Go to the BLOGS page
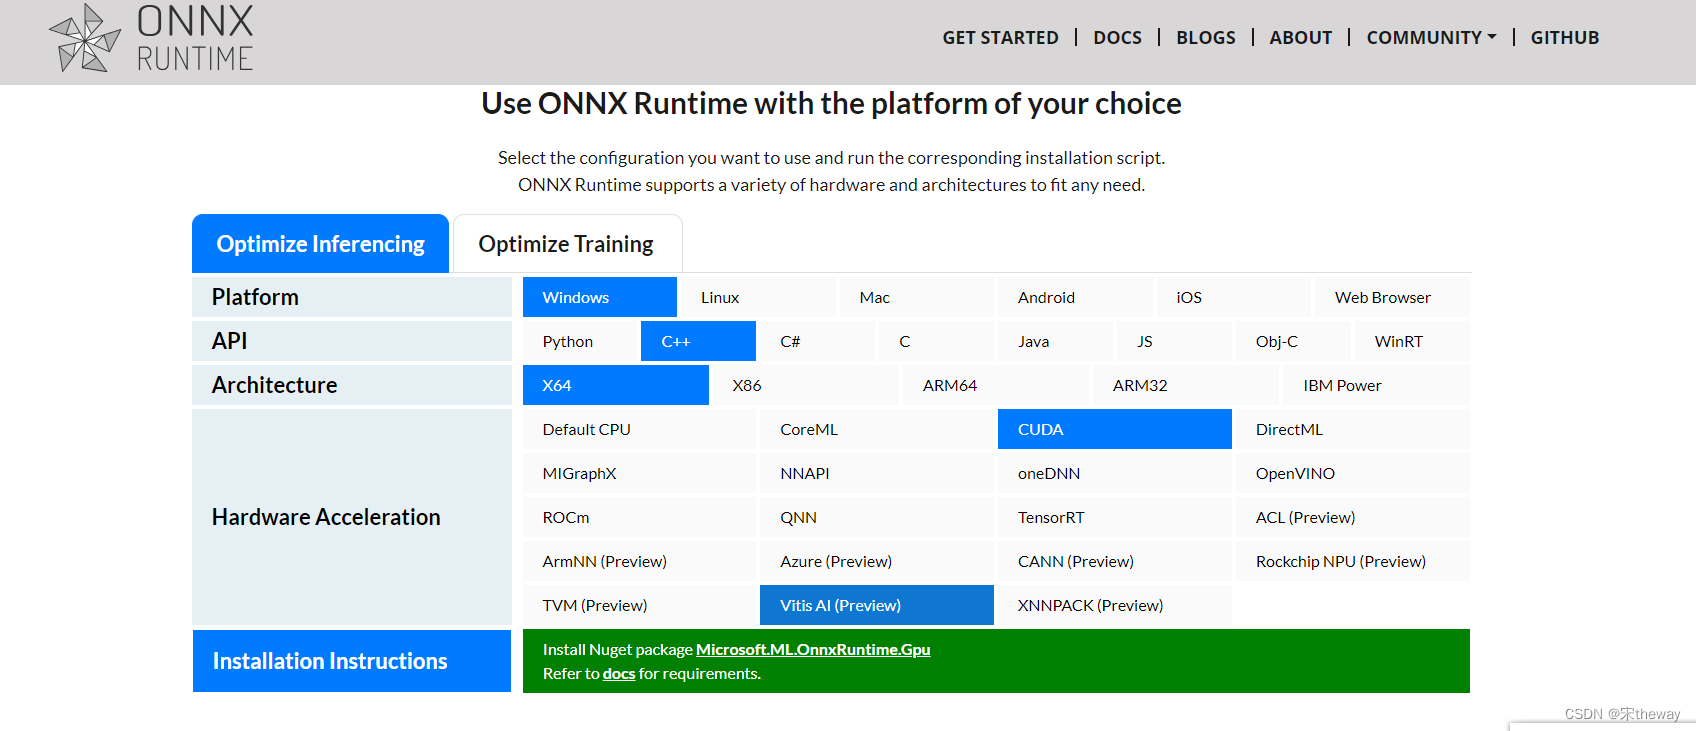The image size is (1696, 731). 1205,38
